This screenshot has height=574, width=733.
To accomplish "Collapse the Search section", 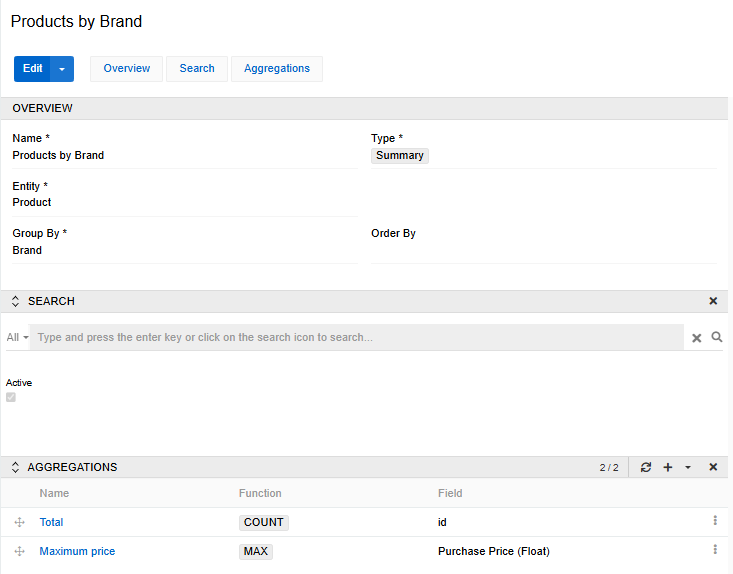I will [x=15, y=301].
